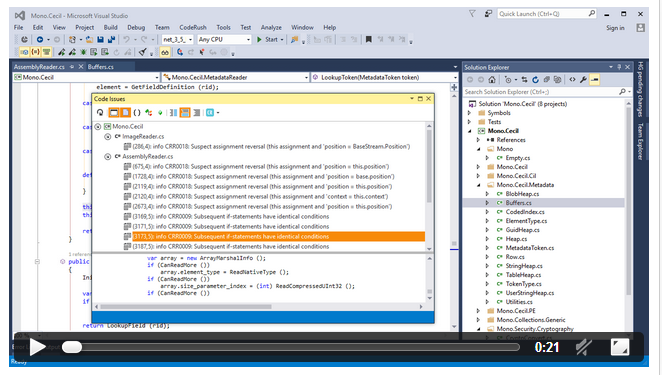Click the green bug debug-test icon
This screenshot has height=375, width=662.
pos(83,52)
